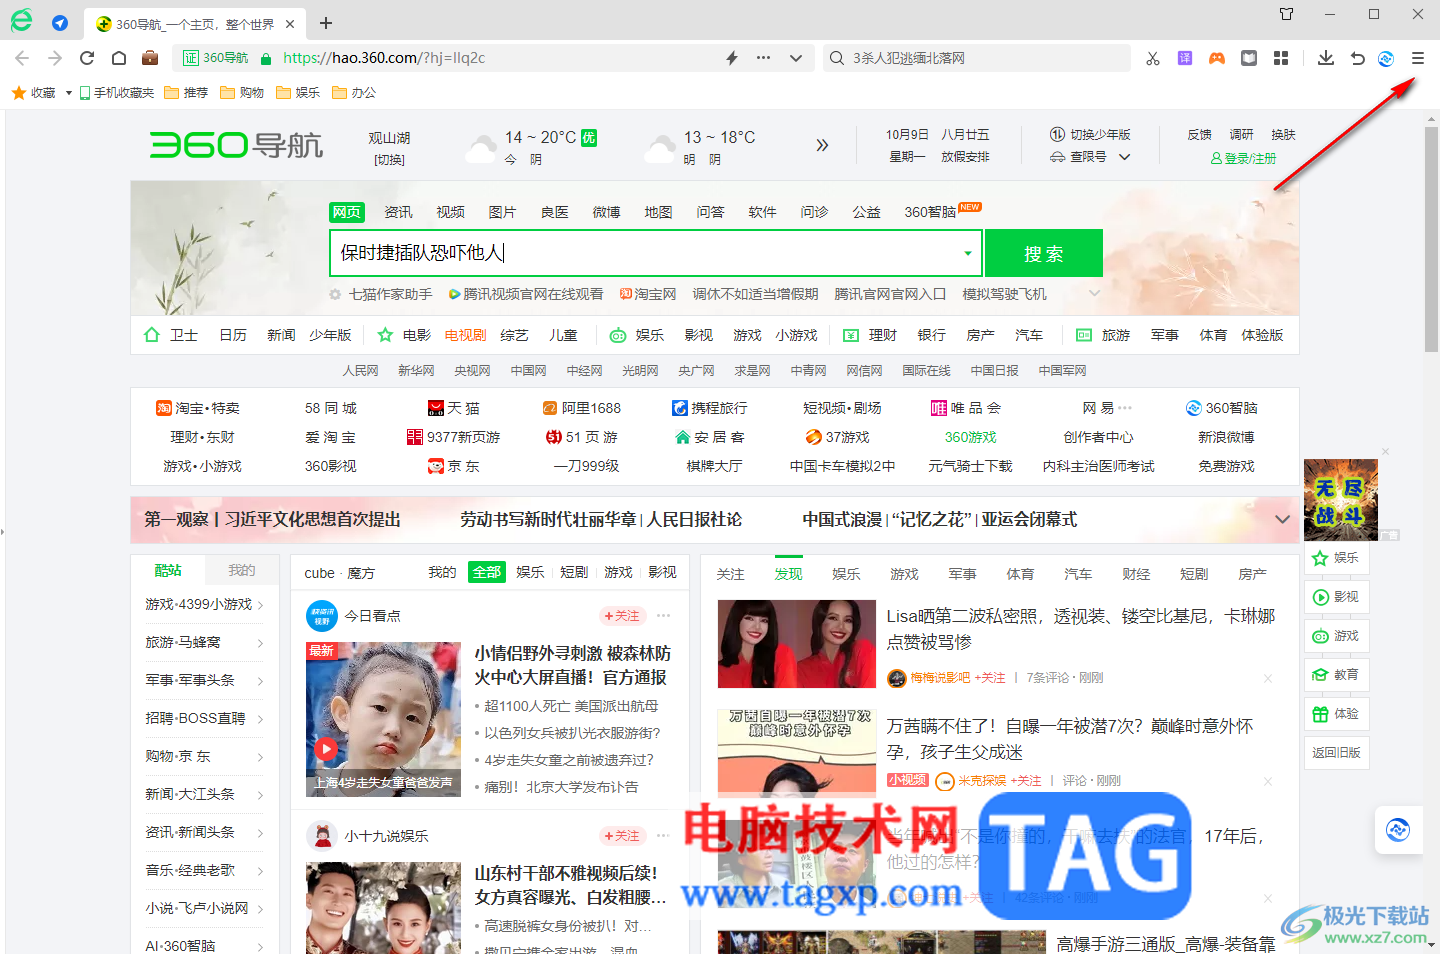The height and width of the screenshot is (954, 1440).
Task: Switch search category to 资讯 tab
Action: point(398,211)
